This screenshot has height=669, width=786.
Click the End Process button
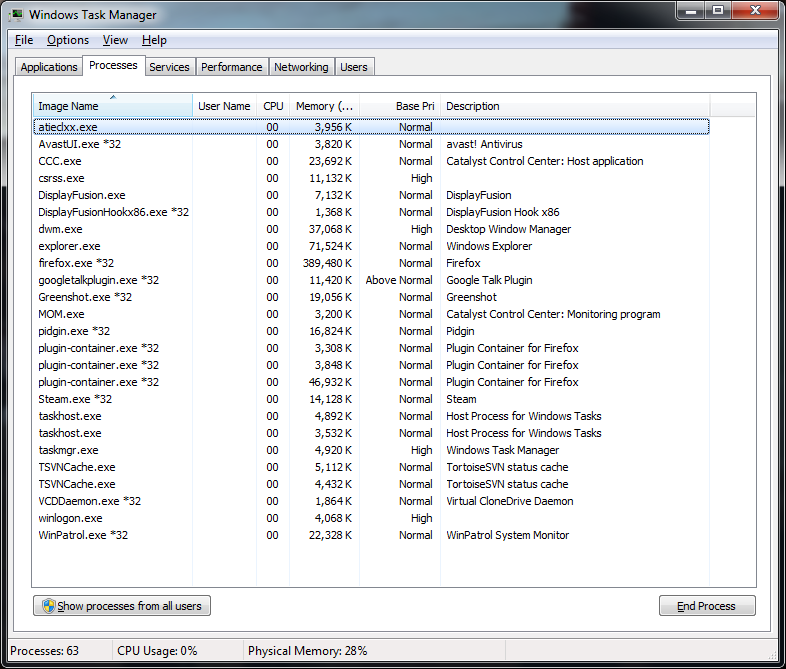pyautogui.click(x=707, y=606)
